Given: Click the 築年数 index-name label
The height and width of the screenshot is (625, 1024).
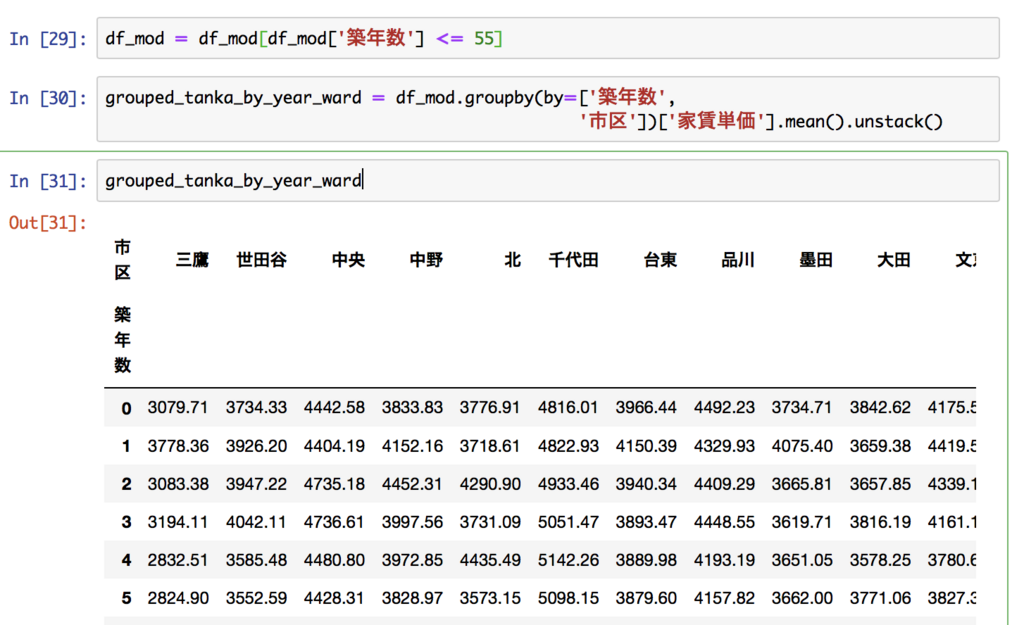Looking at the screenshot, I should click(122, 340).
